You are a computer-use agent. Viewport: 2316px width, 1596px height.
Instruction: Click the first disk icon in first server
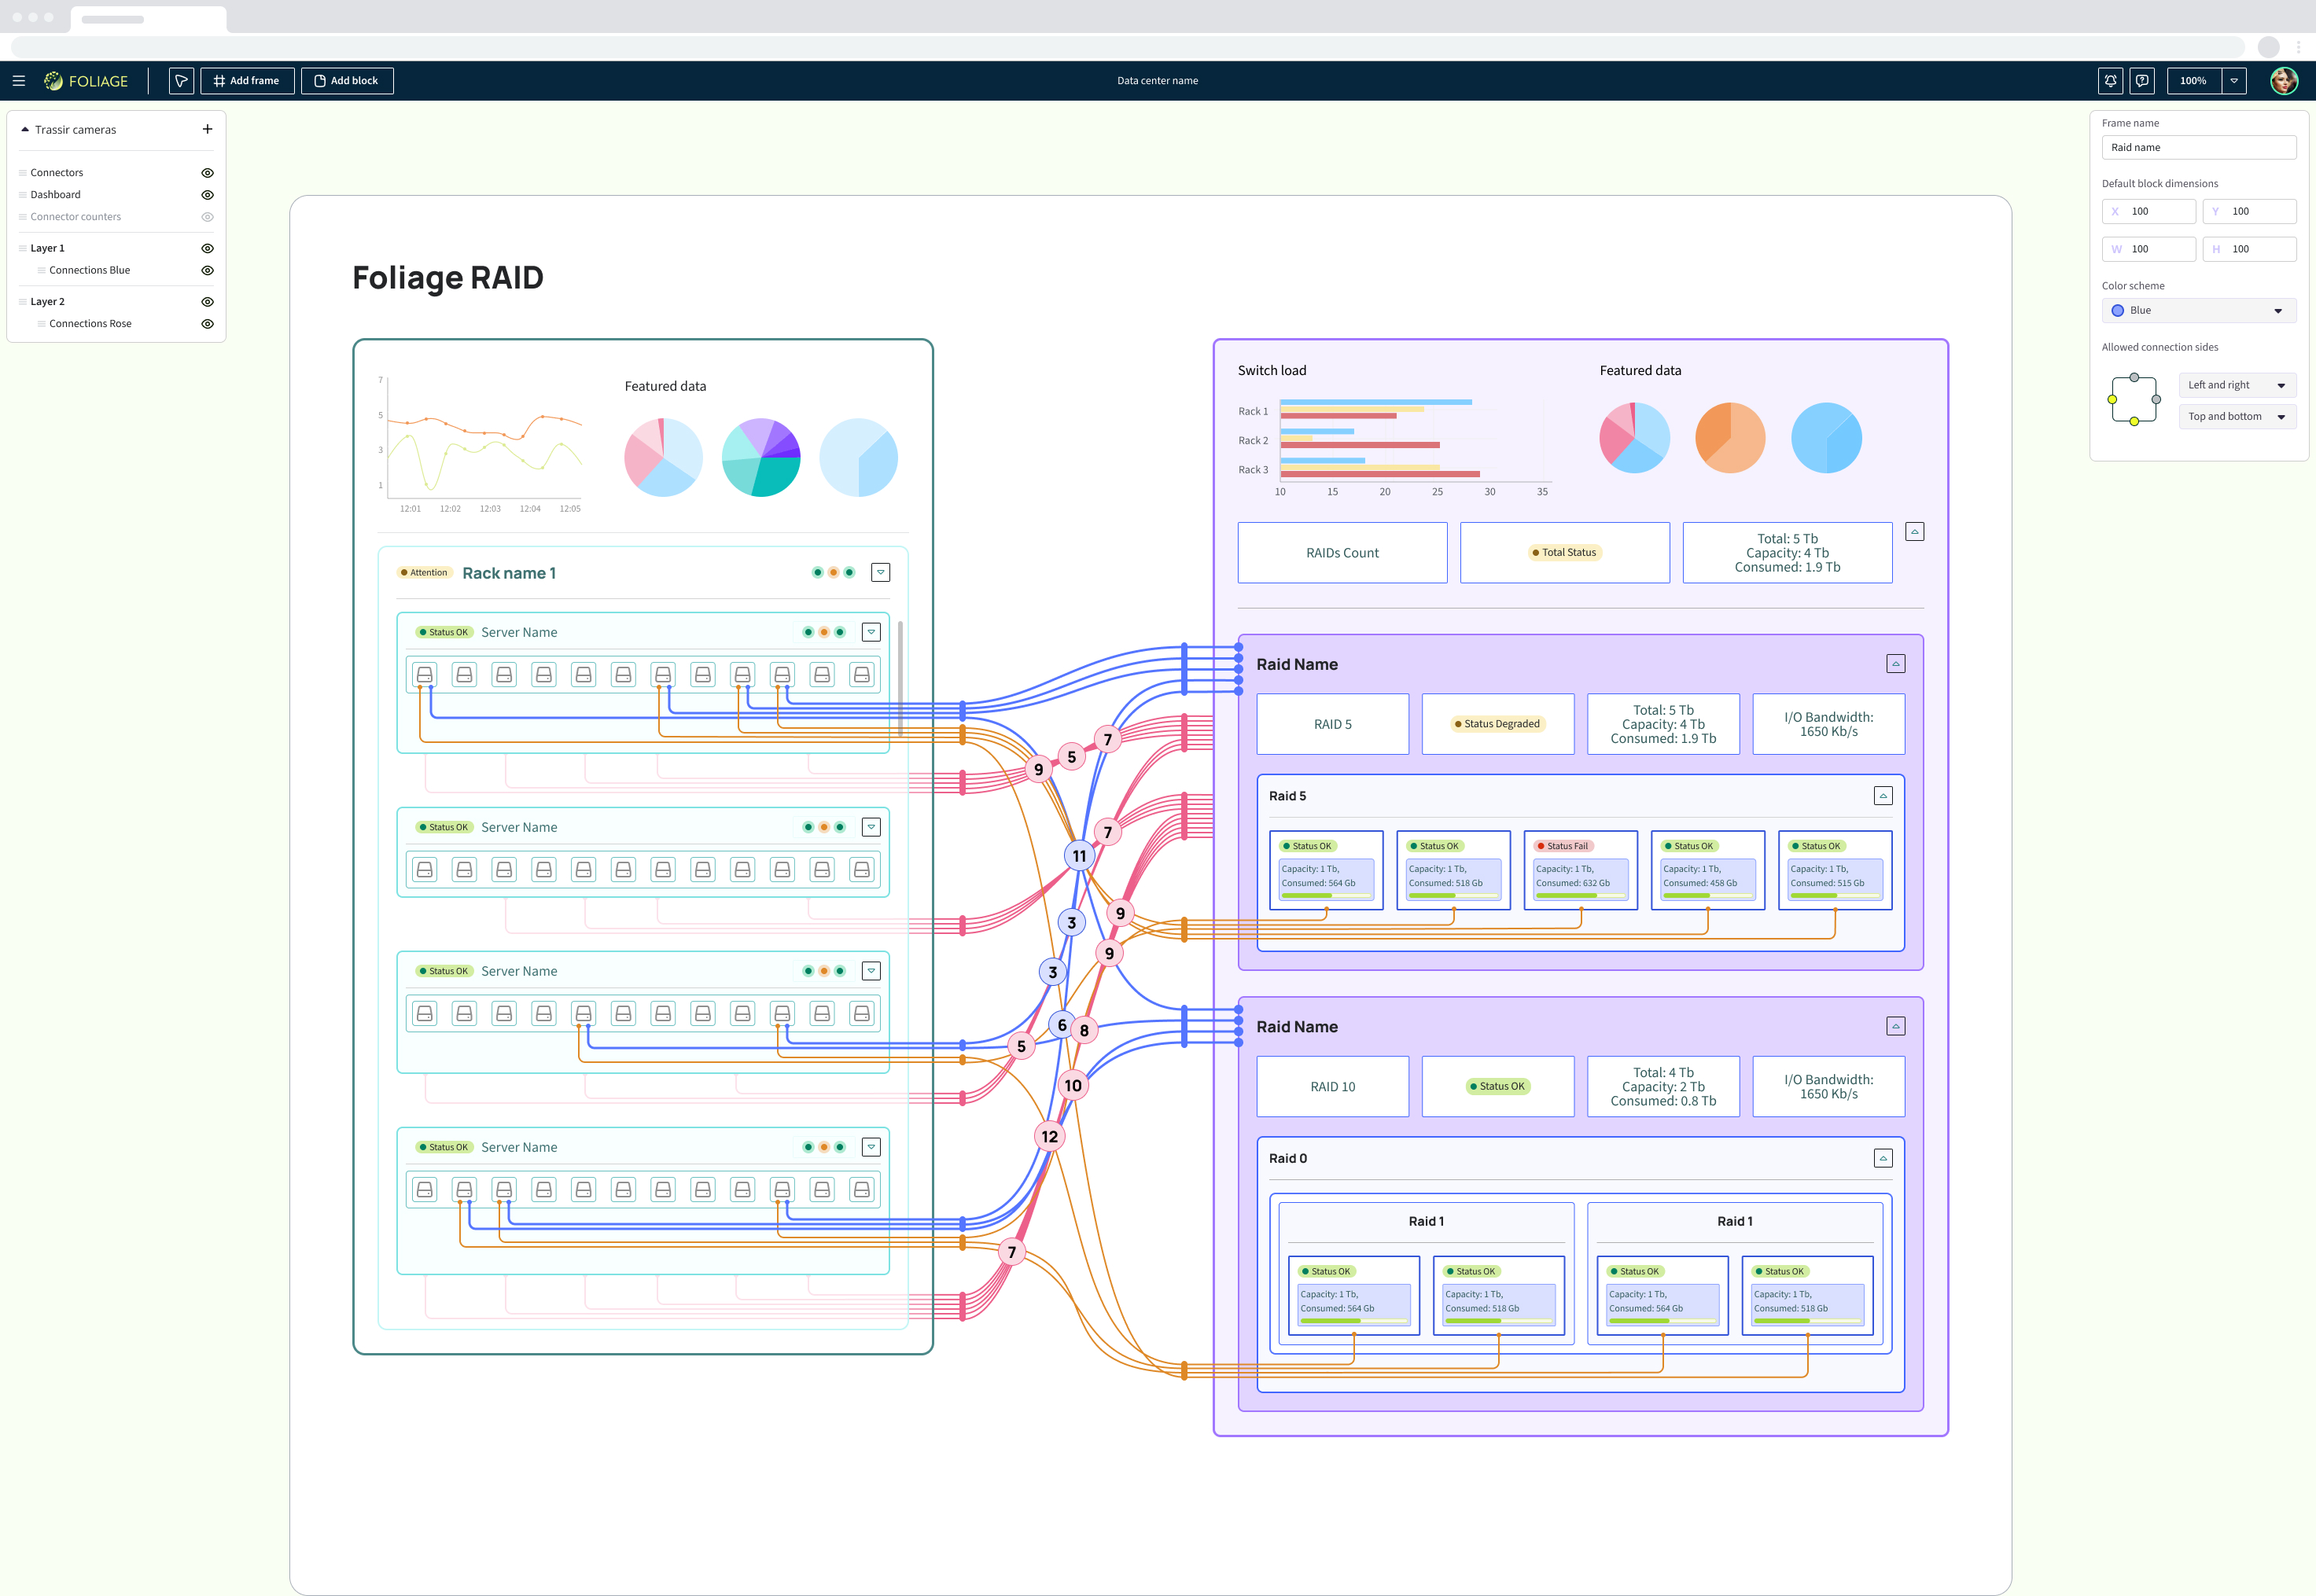[424, 675]
